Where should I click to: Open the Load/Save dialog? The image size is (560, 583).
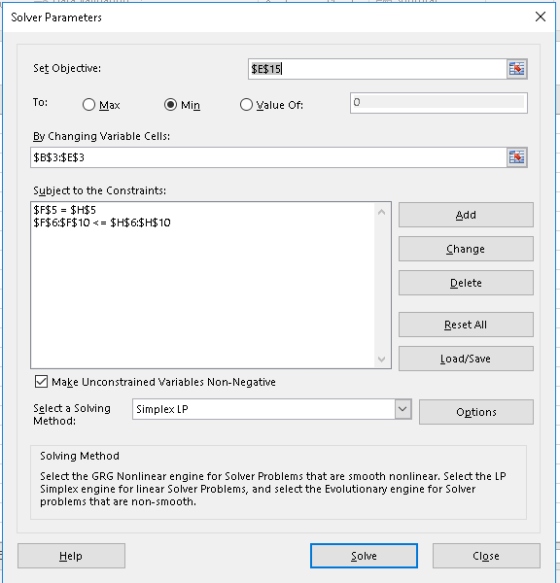point(466,359)
